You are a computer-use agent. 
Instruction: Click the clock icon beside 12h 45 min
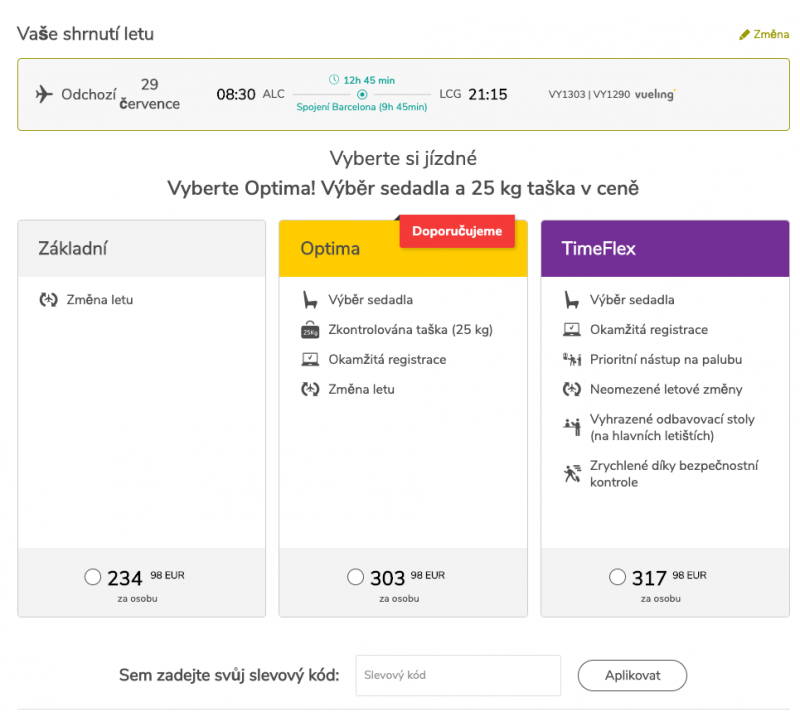335,80
